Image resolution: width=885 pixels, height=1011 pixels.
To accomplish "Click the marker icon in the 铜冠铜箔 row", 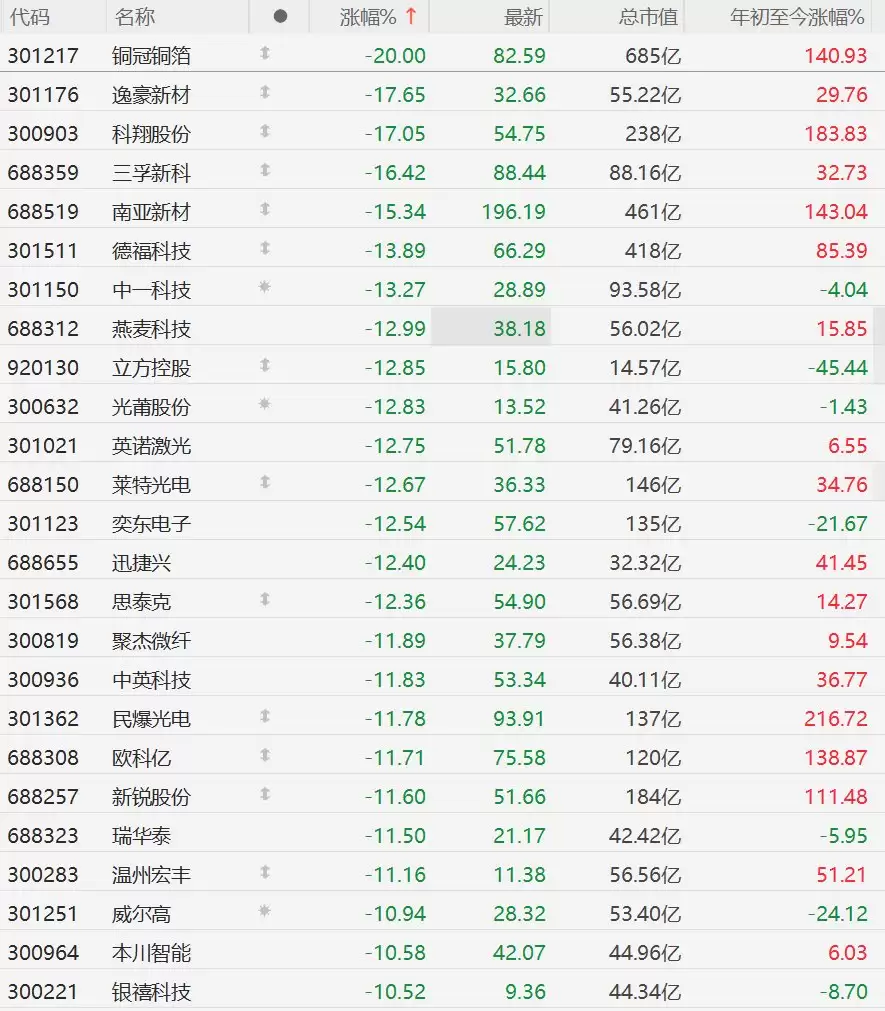I will [264, 54].
